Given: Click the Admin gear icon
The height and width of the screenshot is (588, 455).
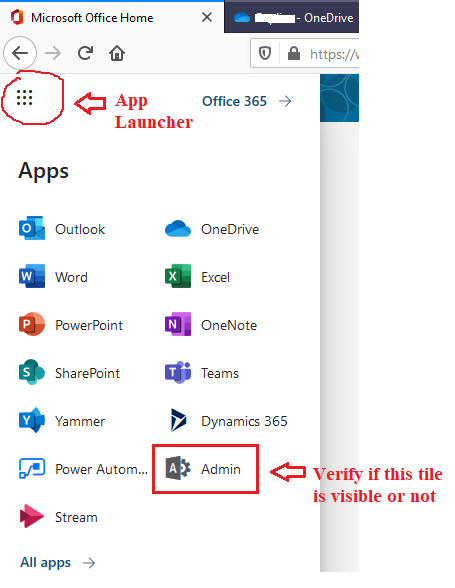Looking at the screenshot, I should 178,468.
